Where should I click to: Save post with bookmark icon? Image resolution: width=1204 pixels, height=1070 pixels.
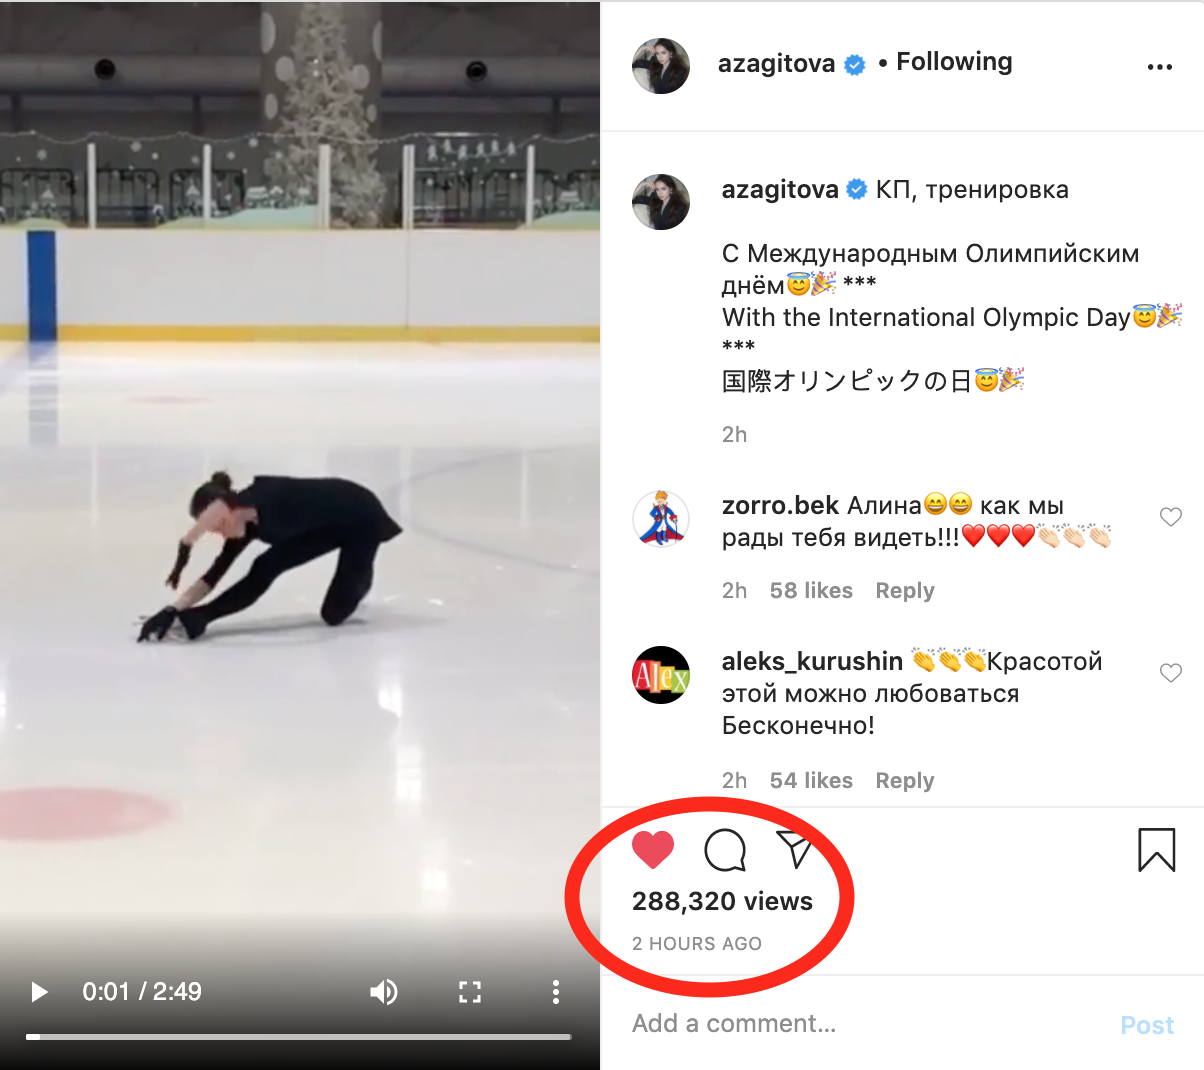coord(1157,850)
